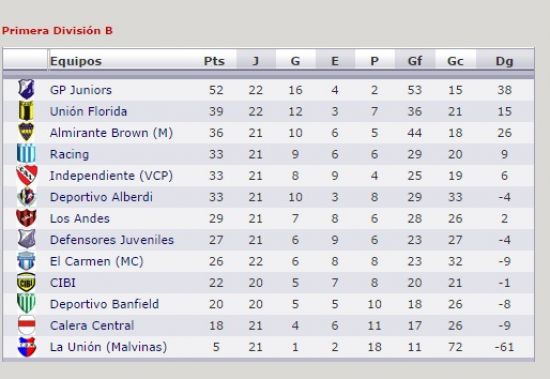The height and width of the screenshot is (379, 550).
Task: Open the Defensores Juveniles team link
Action: click(x=112, y=240)
